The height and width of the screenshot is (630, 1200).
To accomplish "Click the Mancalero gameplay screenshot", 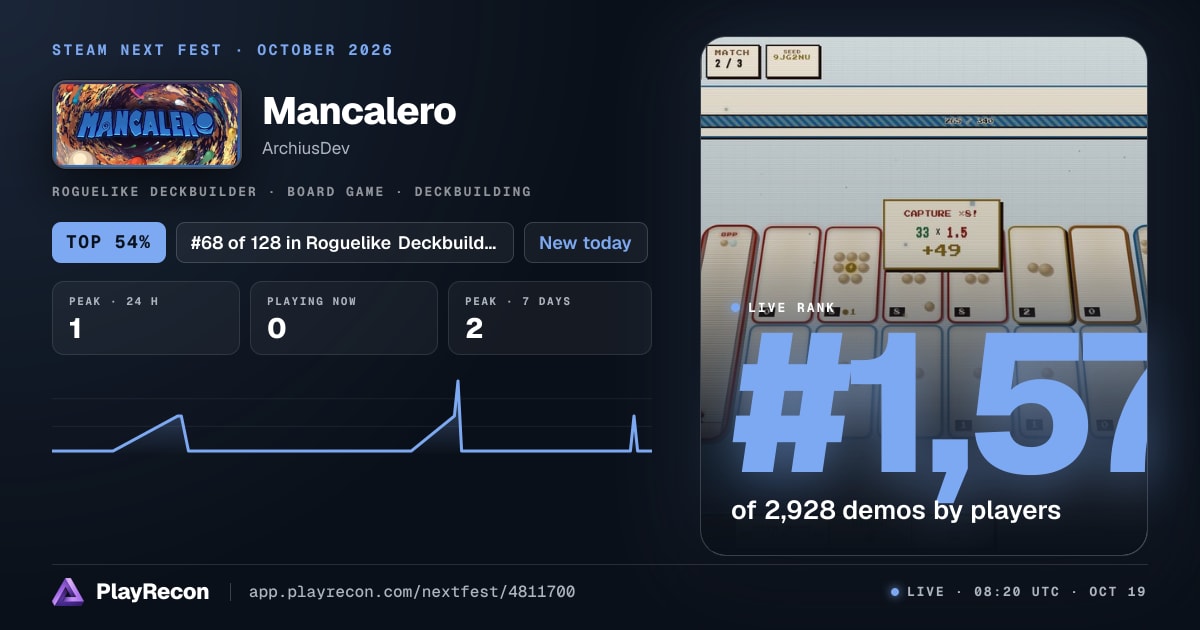I will (923, 296).
